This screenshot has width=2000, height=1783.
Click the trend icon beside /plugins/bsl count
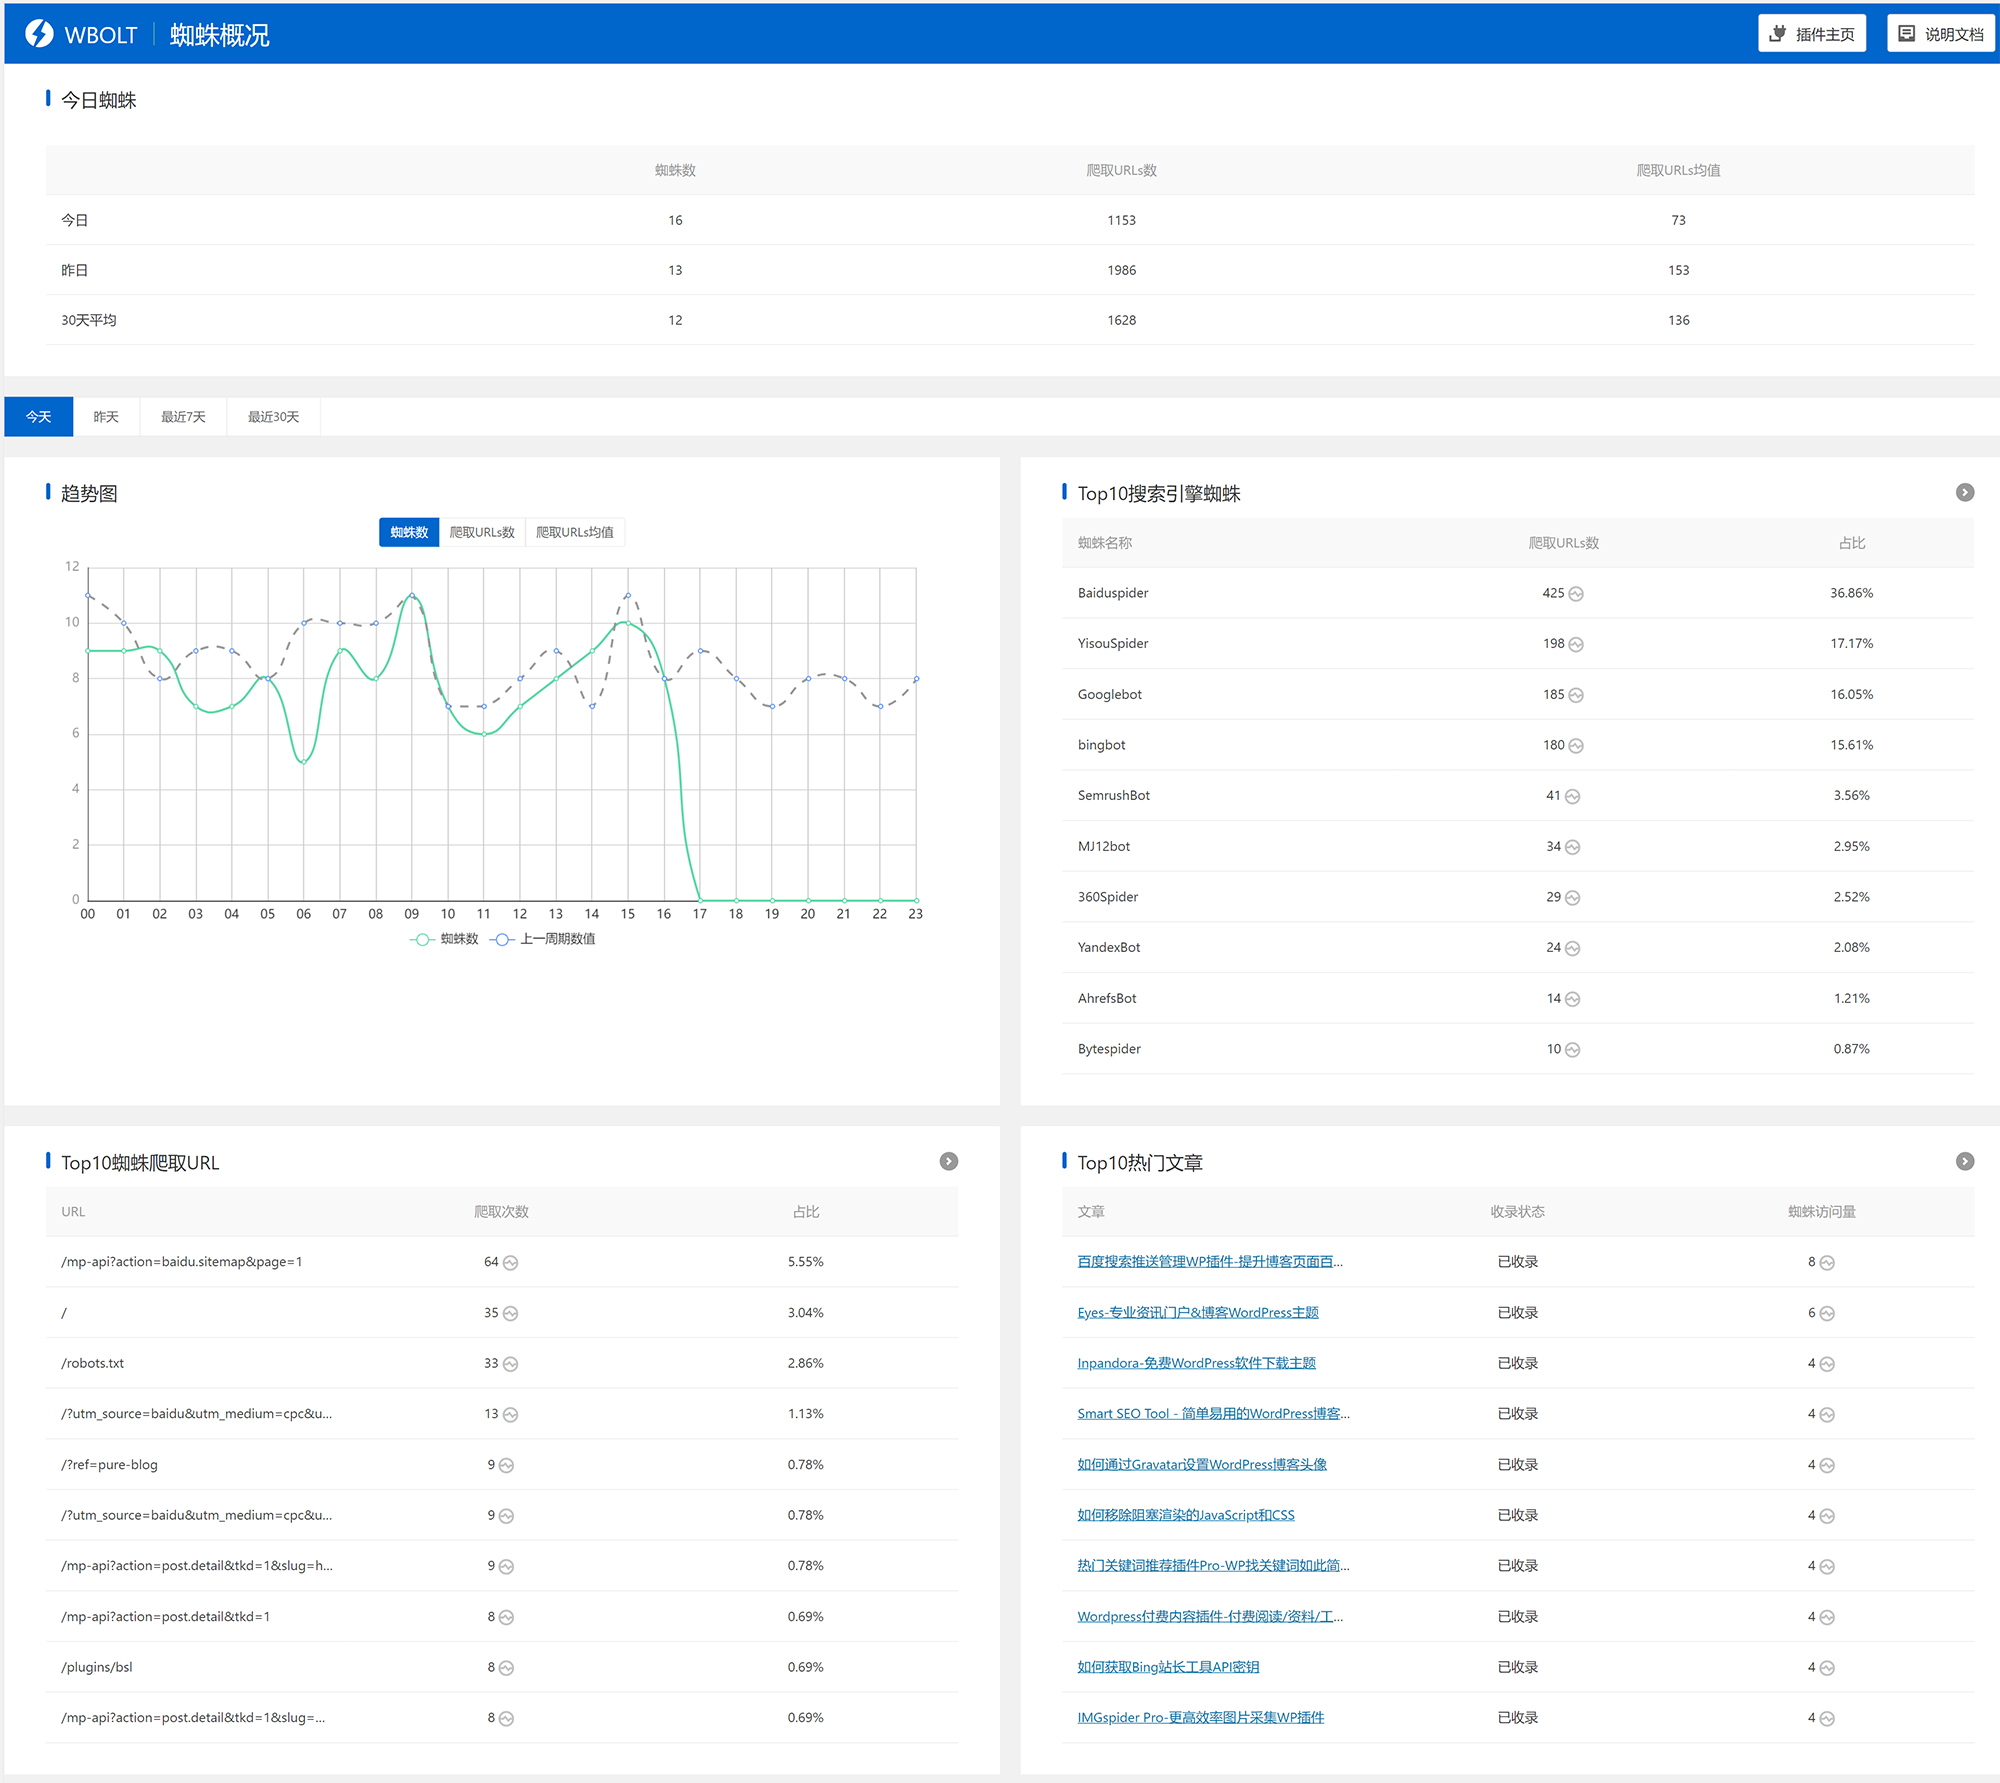[507, 1668]
